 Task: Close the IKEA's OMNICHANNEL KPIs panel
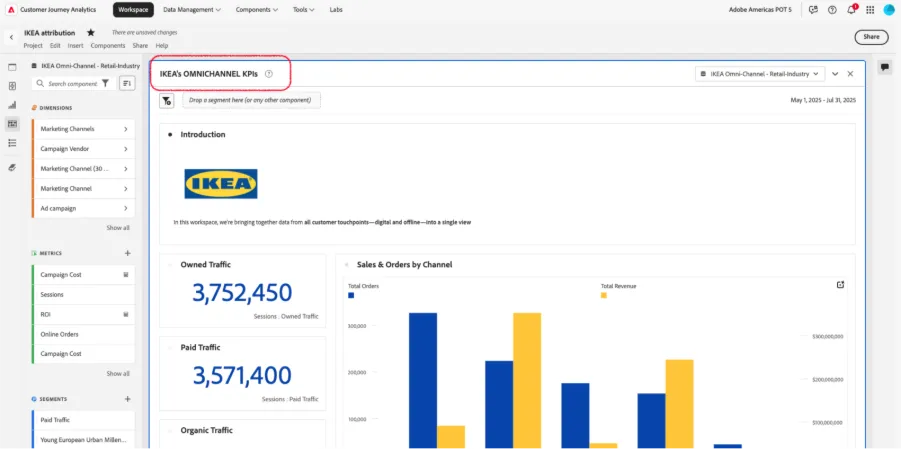tap(850, 74)
